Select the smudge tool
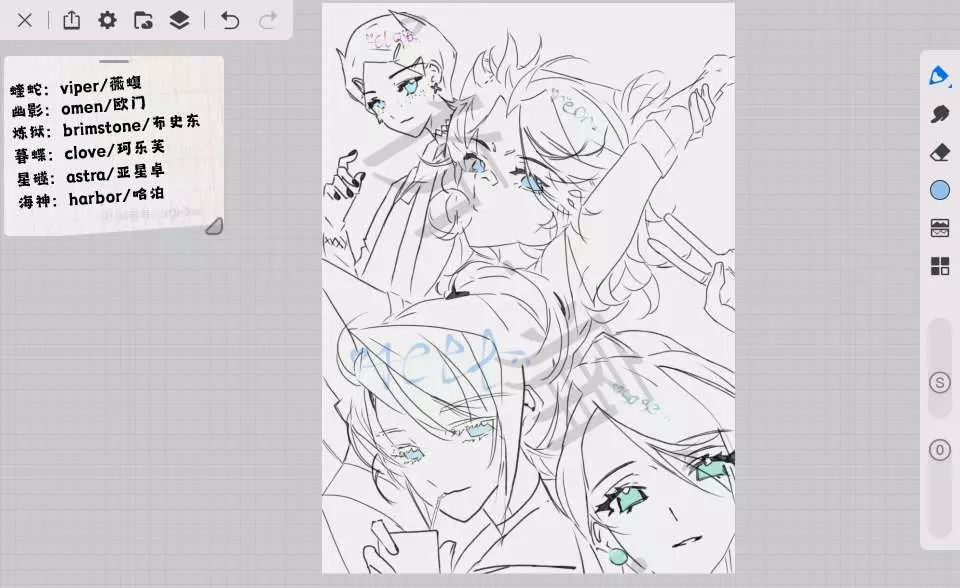Image resolution: width=960 pixels, height=588 pixels. coord(939,114)
